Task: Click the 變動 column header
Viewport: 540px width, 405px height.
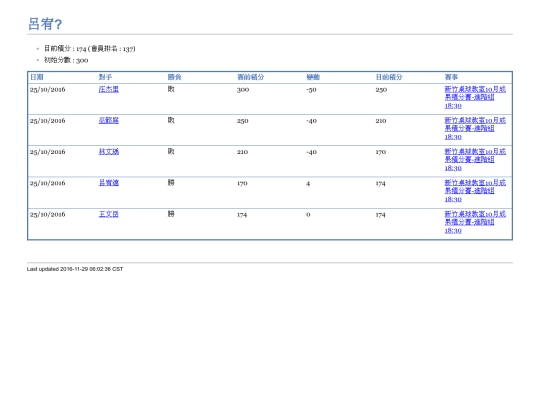Action: [x=313, y=77]
